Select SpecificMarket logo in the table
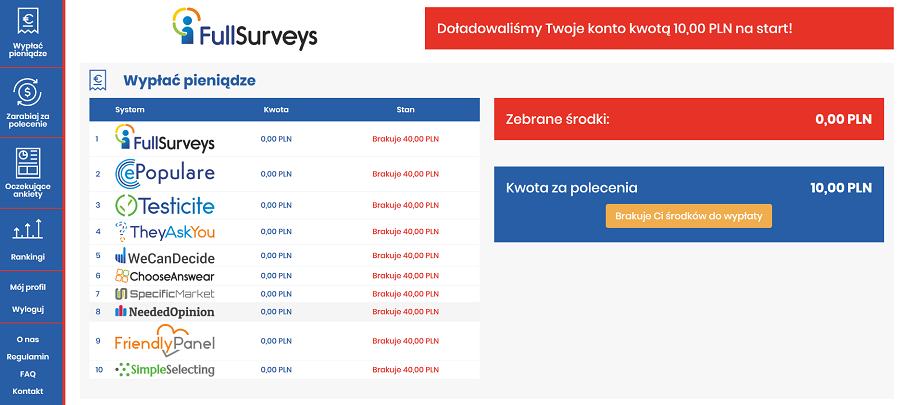900x405 pixels. click(165, 294)
